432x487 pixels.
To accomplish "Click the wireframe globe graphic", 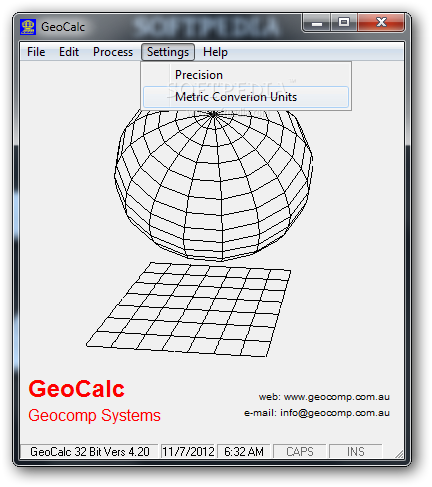I will coord(214,185).
